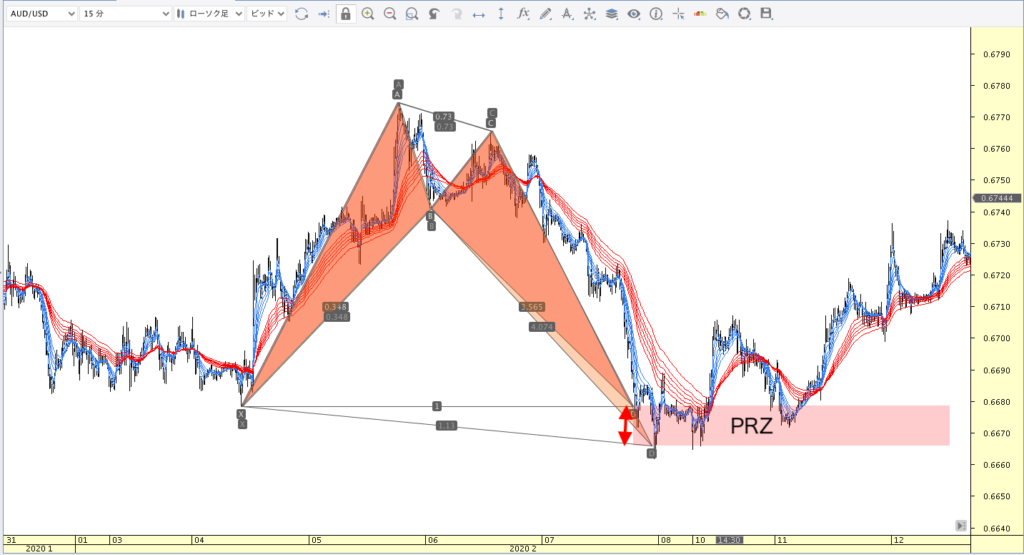1024x555 pixels.
Task: Open the ローソク足 chart type dropdown
Action: click(207, 14)
